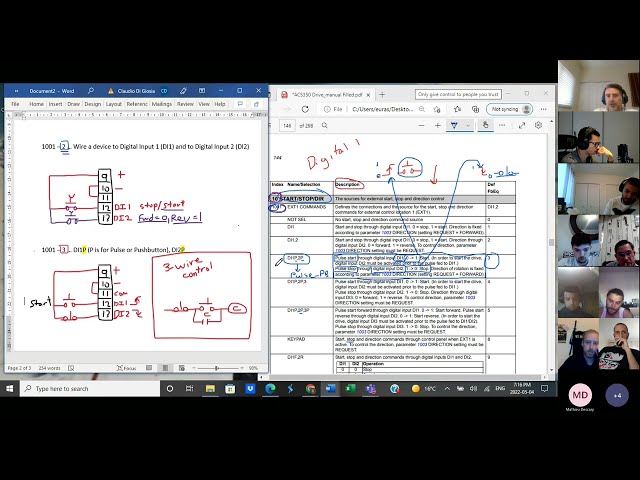This screenshot has height=480, width=640.
Task: Expand the pen options dropdown arrow in PDF toolbar
Action: click(467, 125)
